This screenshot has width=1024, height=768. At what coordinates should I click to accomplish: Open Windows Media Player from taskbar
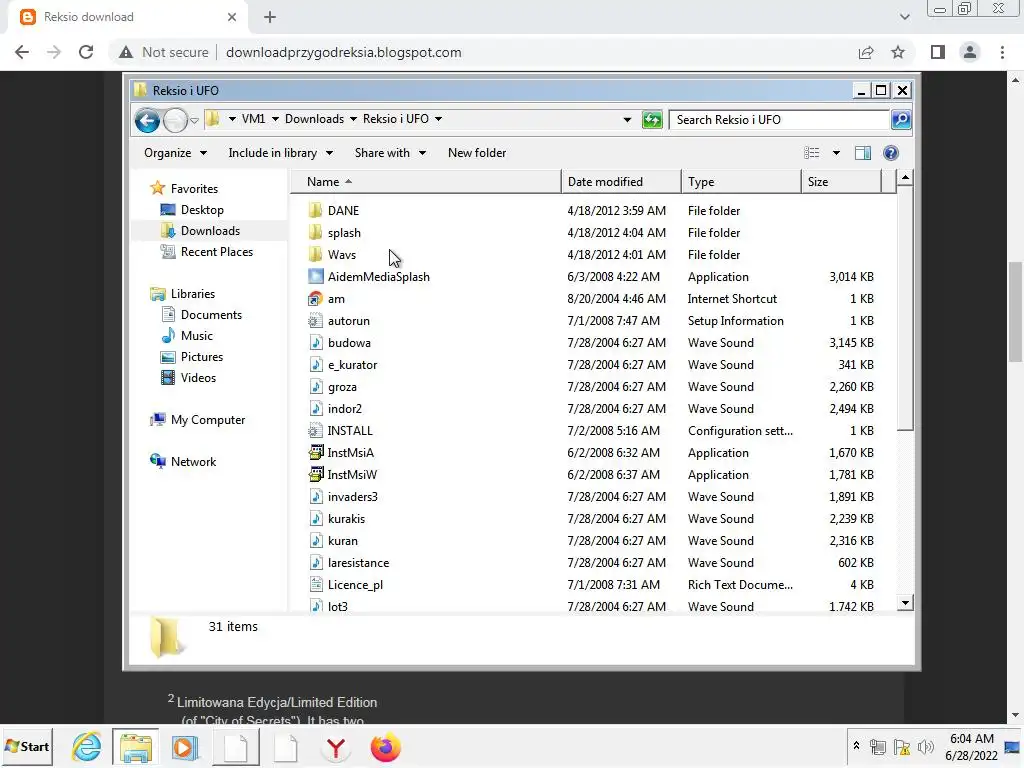tap(185, 747)
